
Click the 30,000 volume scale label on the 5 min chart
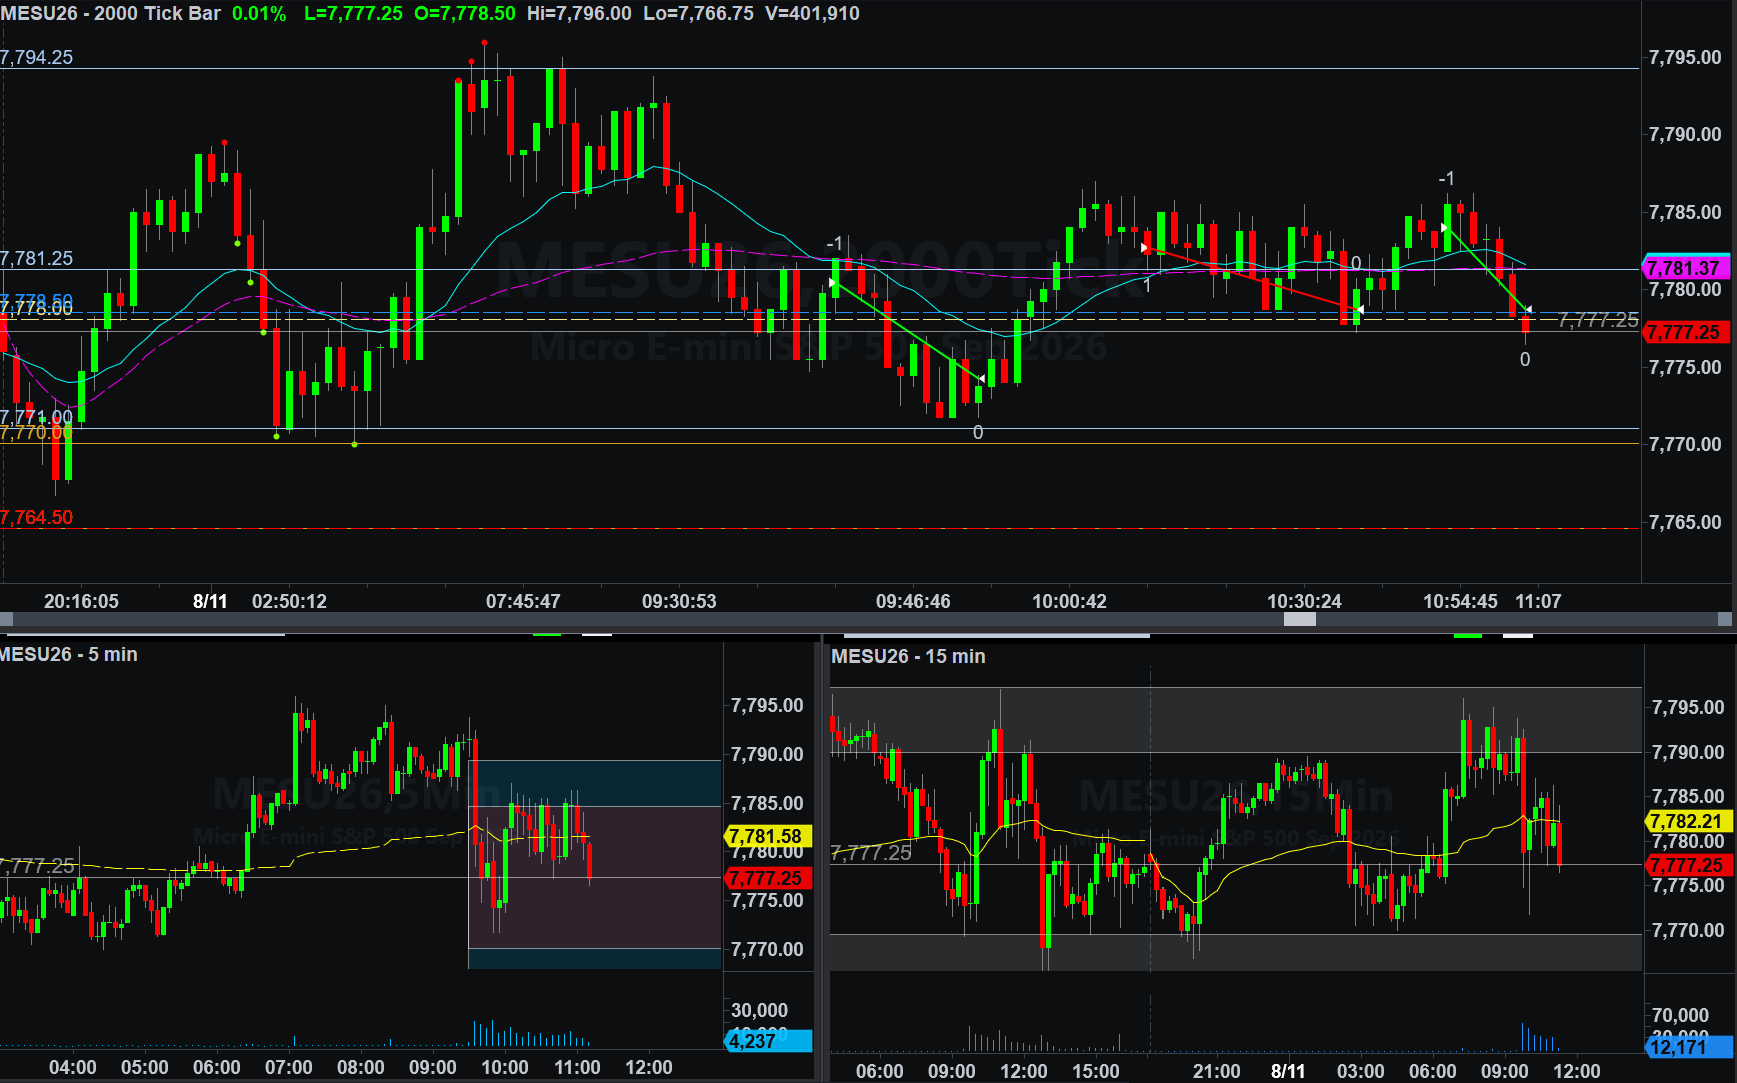click(759, 1010)
